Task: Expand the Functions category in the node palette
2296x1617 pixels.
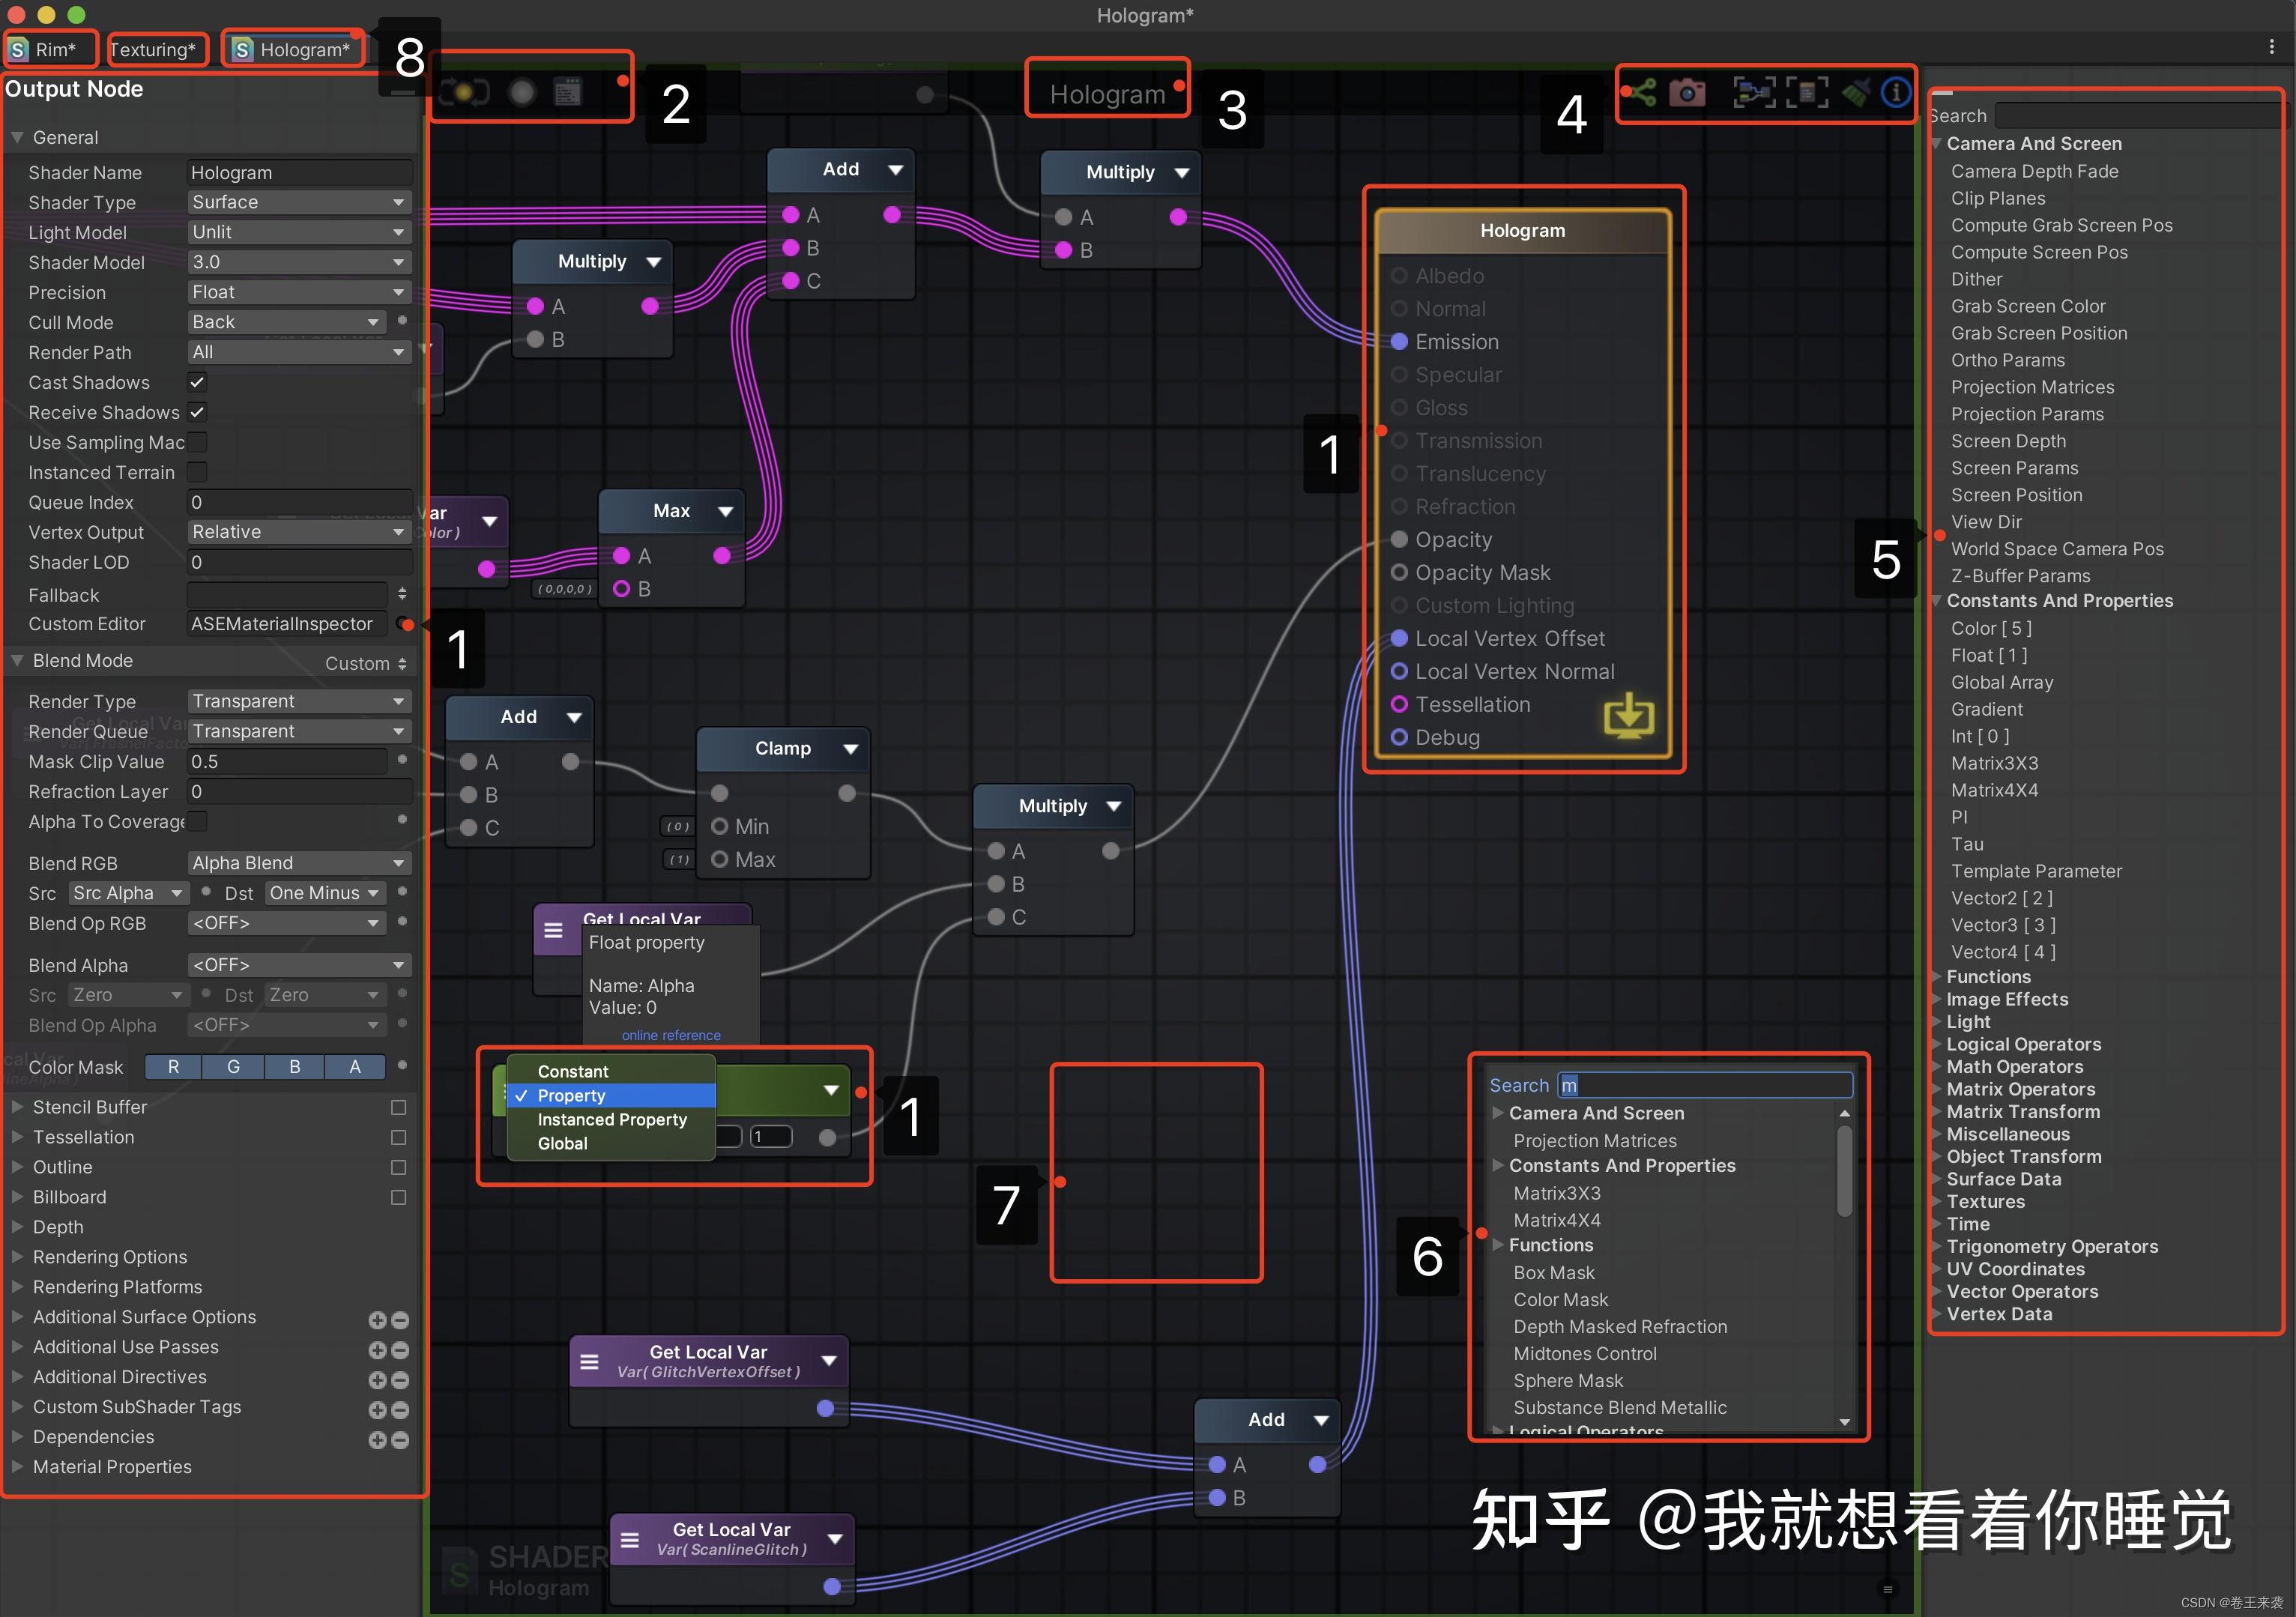Action: [x=1990, y=976]
